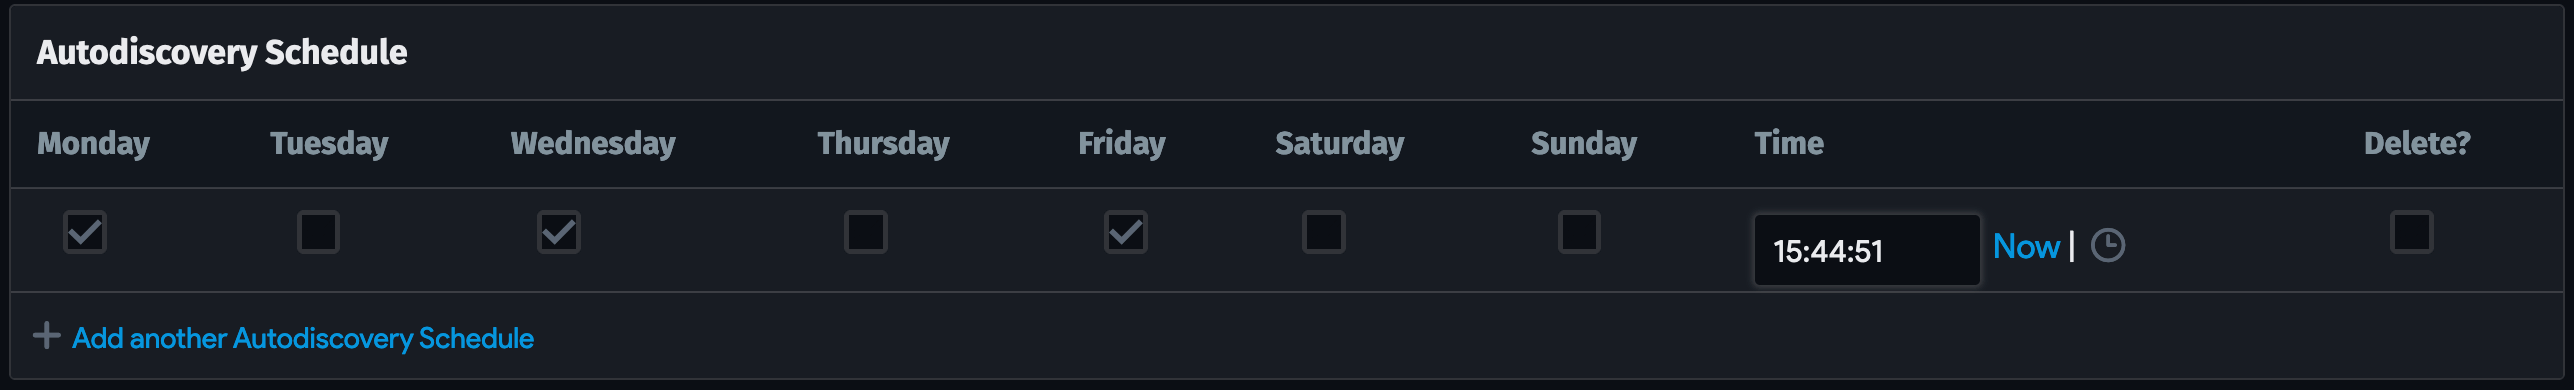Viewport: 2574px width, 390px height.
Task: Select the Sunday column header
Action: (1584, 144)
